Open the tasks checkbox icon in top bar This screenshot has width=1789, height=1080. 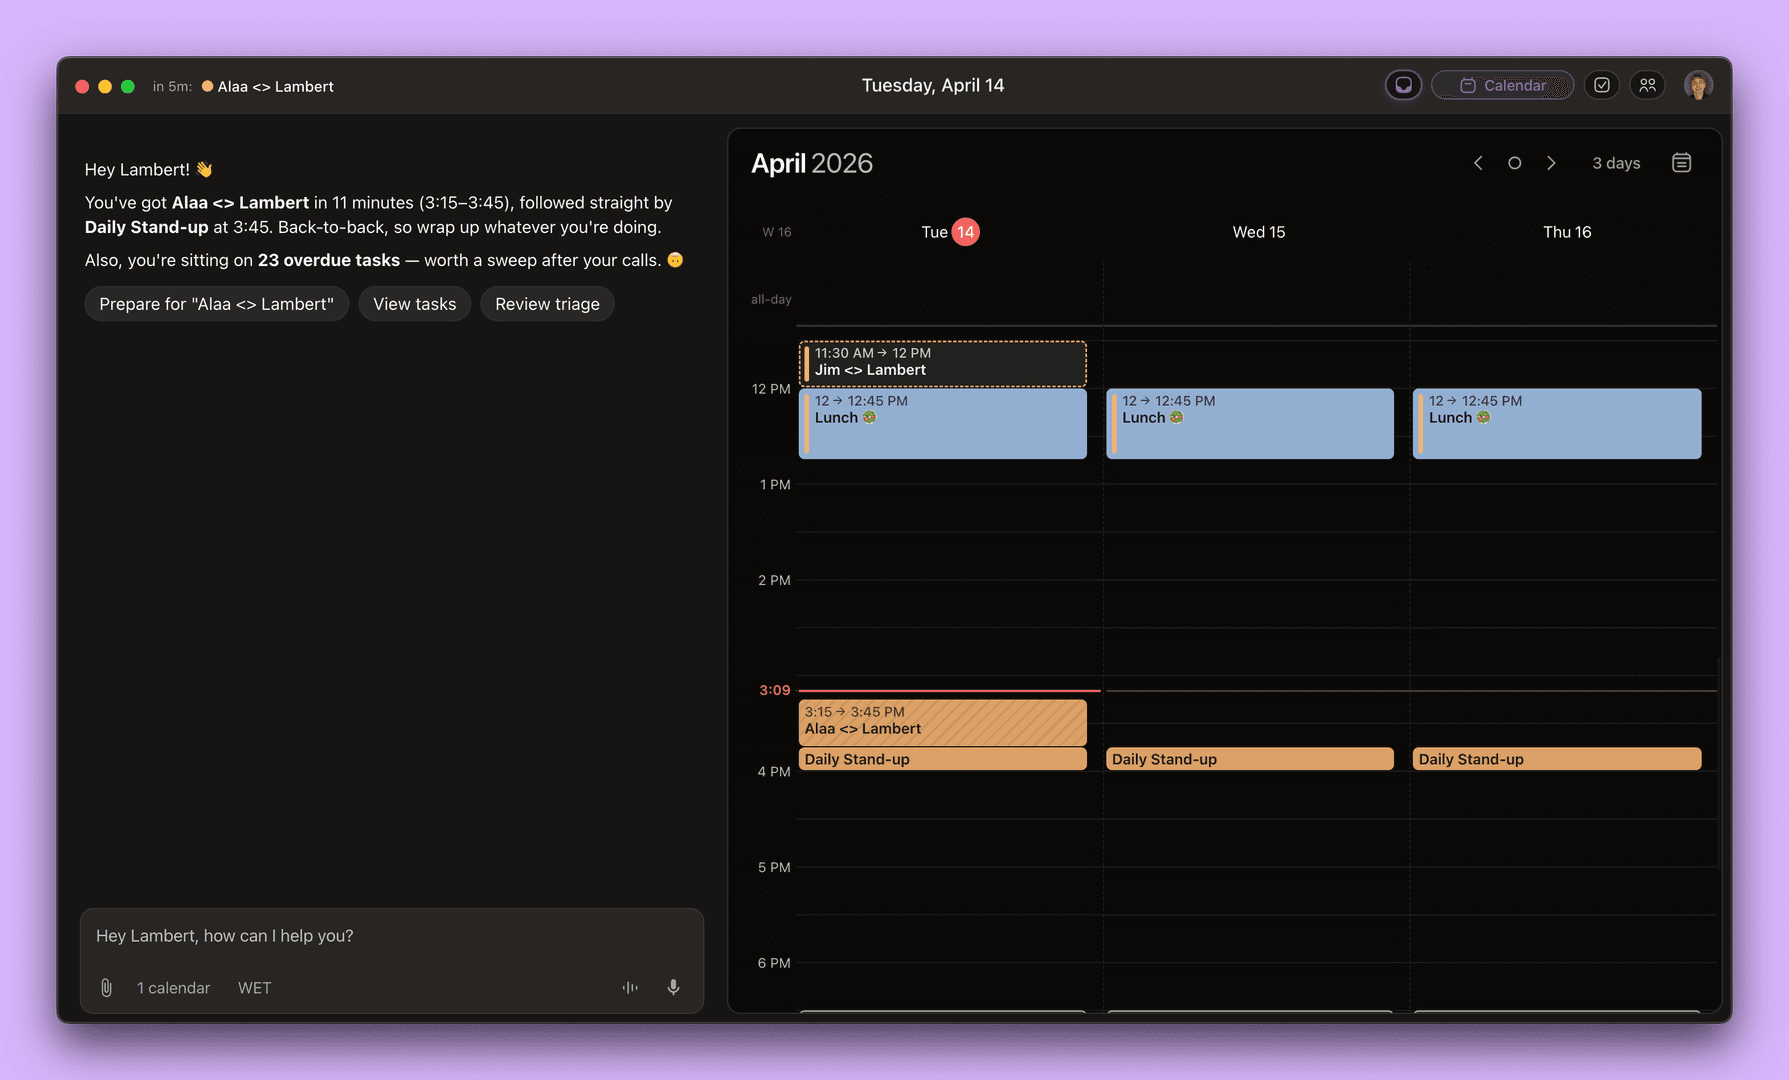pyautogui.click(x=1602, y=86)
